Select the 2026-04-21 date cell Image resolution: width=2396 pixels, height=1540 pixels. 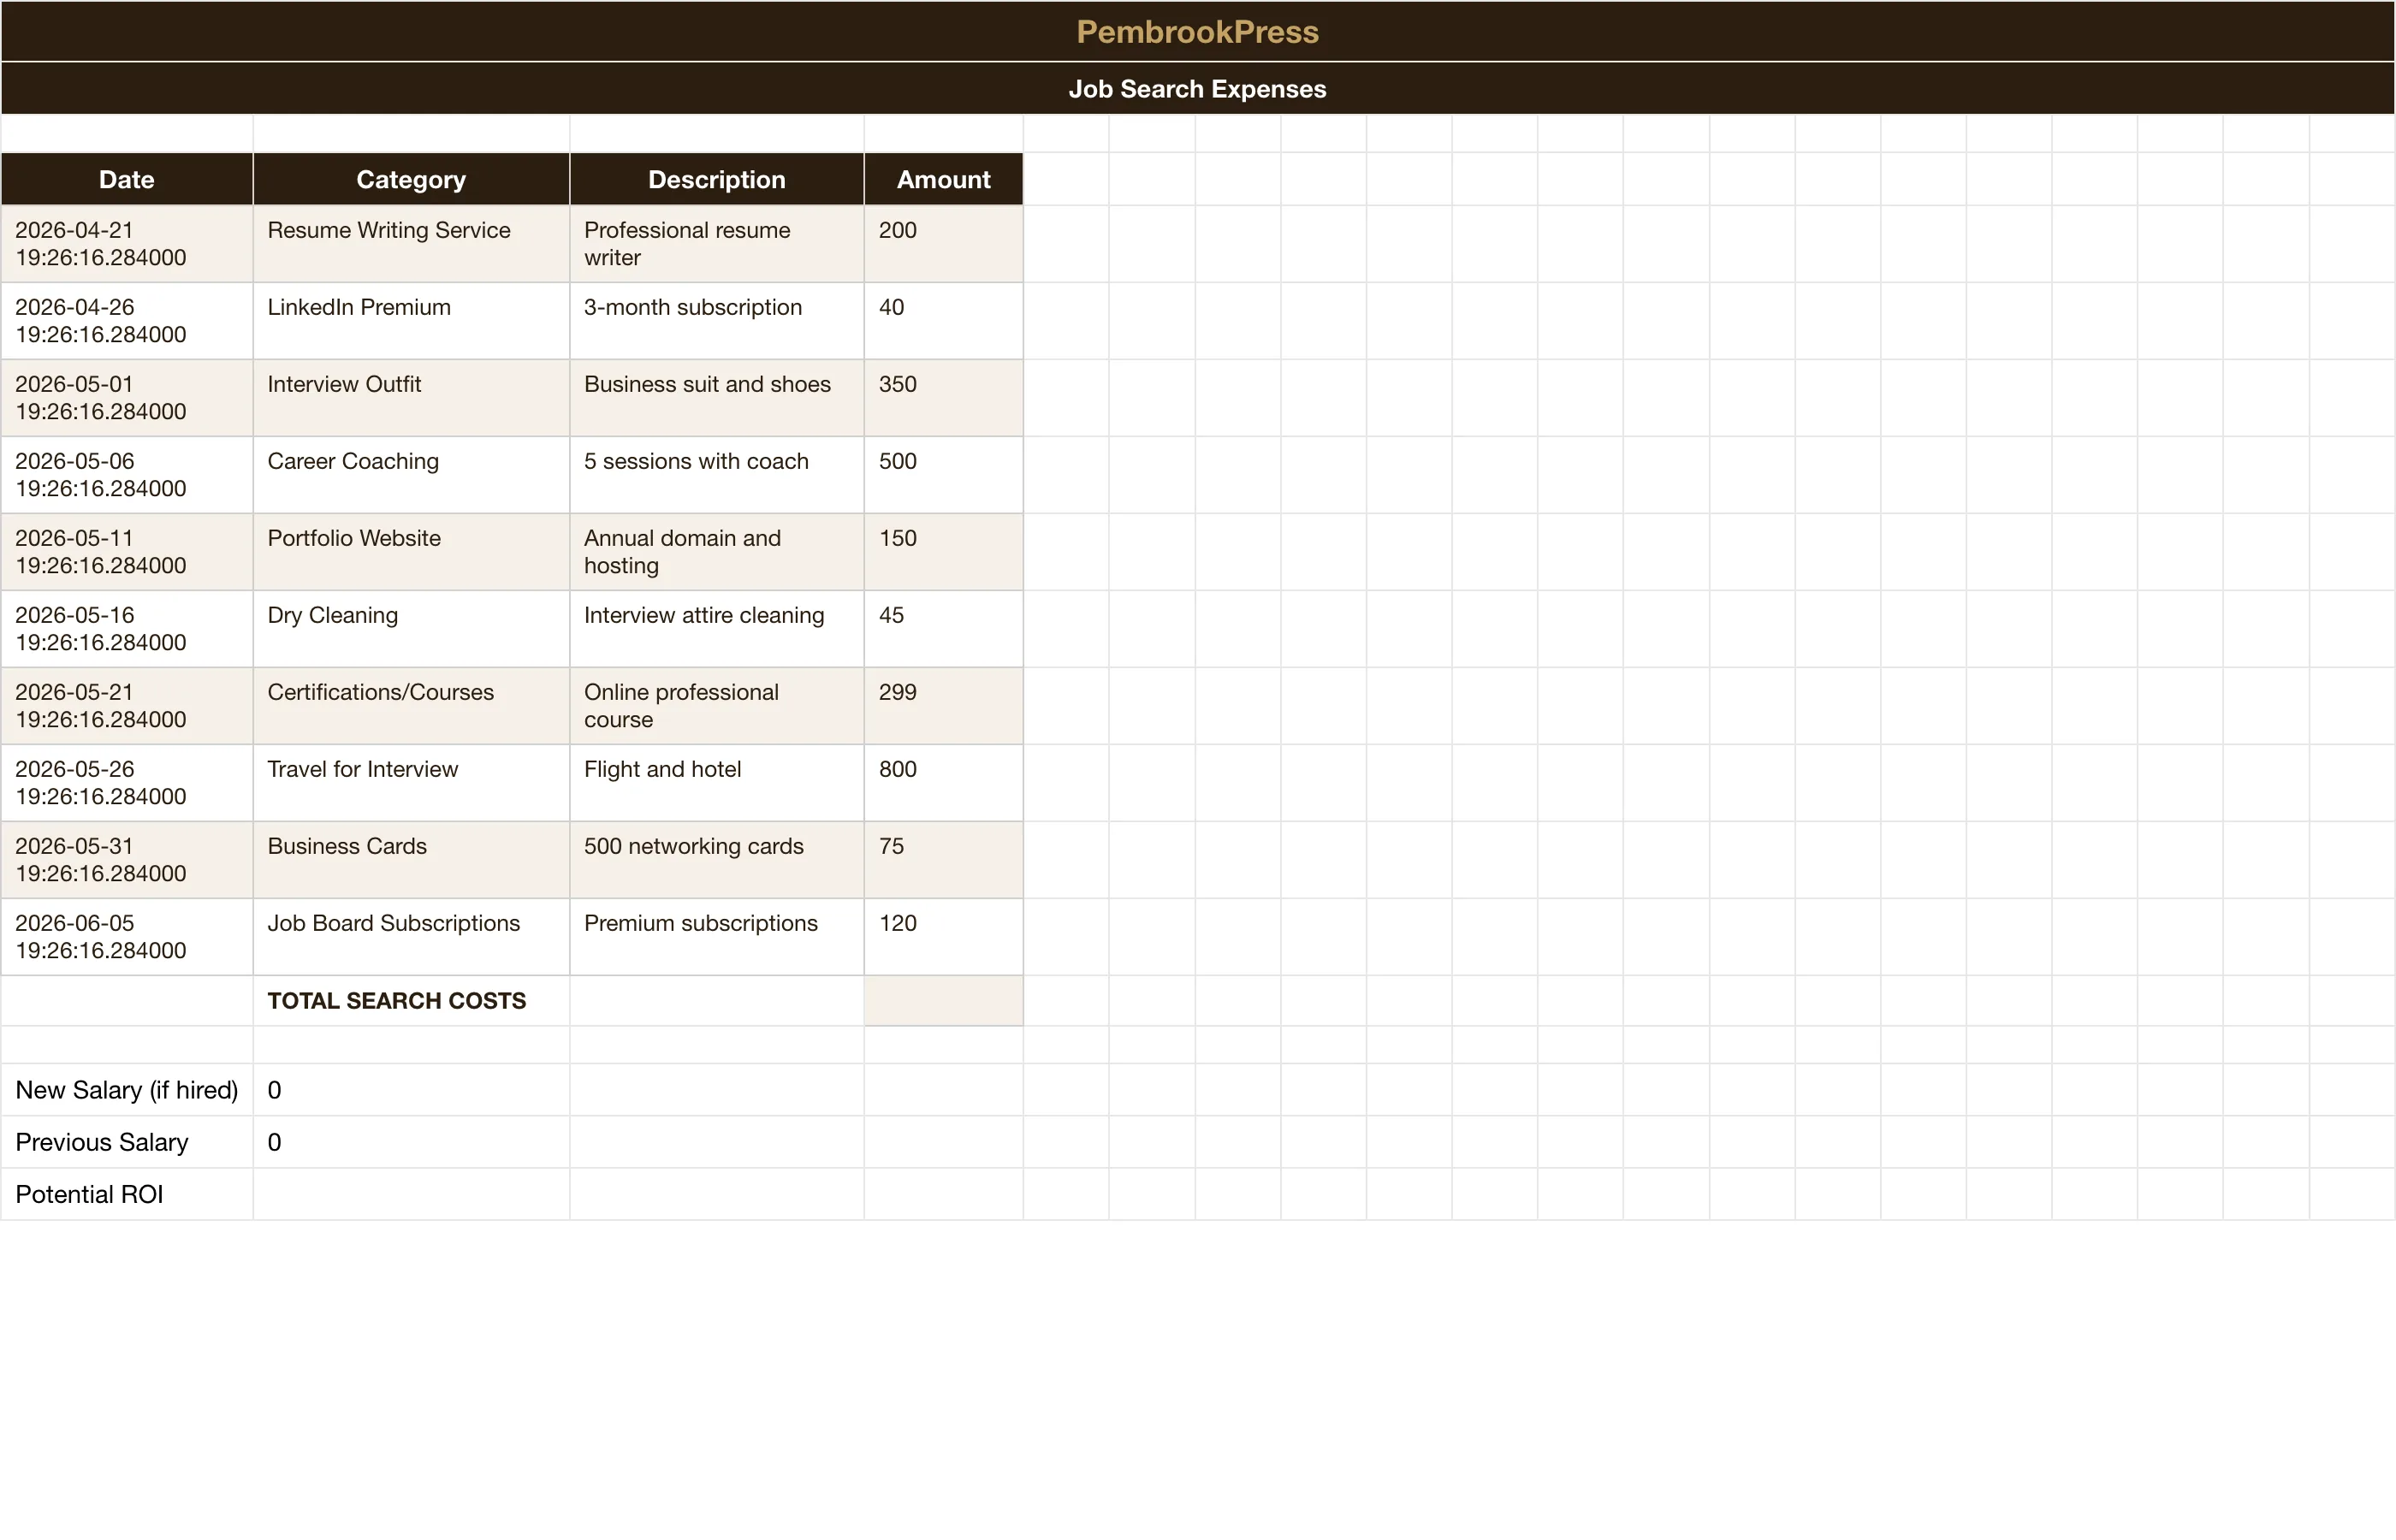pos(127,244)
